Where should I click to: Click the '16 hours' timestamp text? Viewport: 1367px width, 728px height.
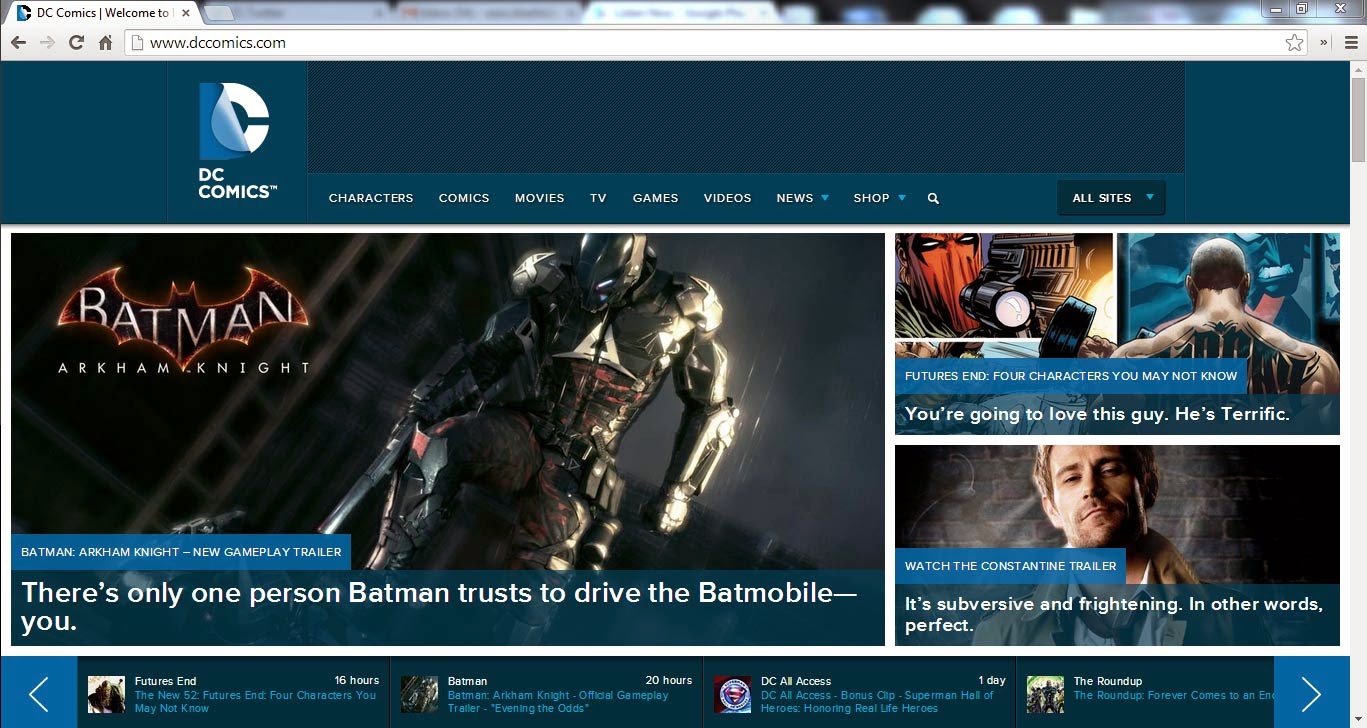(x=357, y=681)
